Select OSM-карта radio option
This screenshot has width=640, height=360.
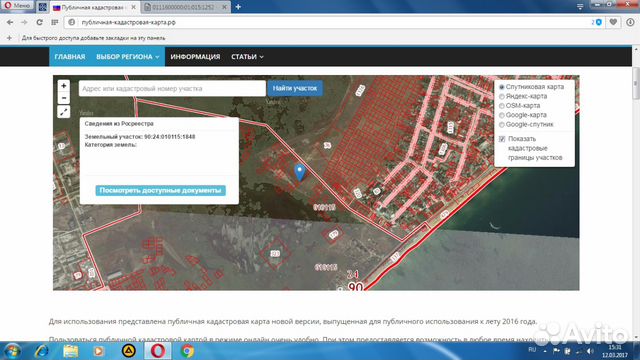(502, 106)
